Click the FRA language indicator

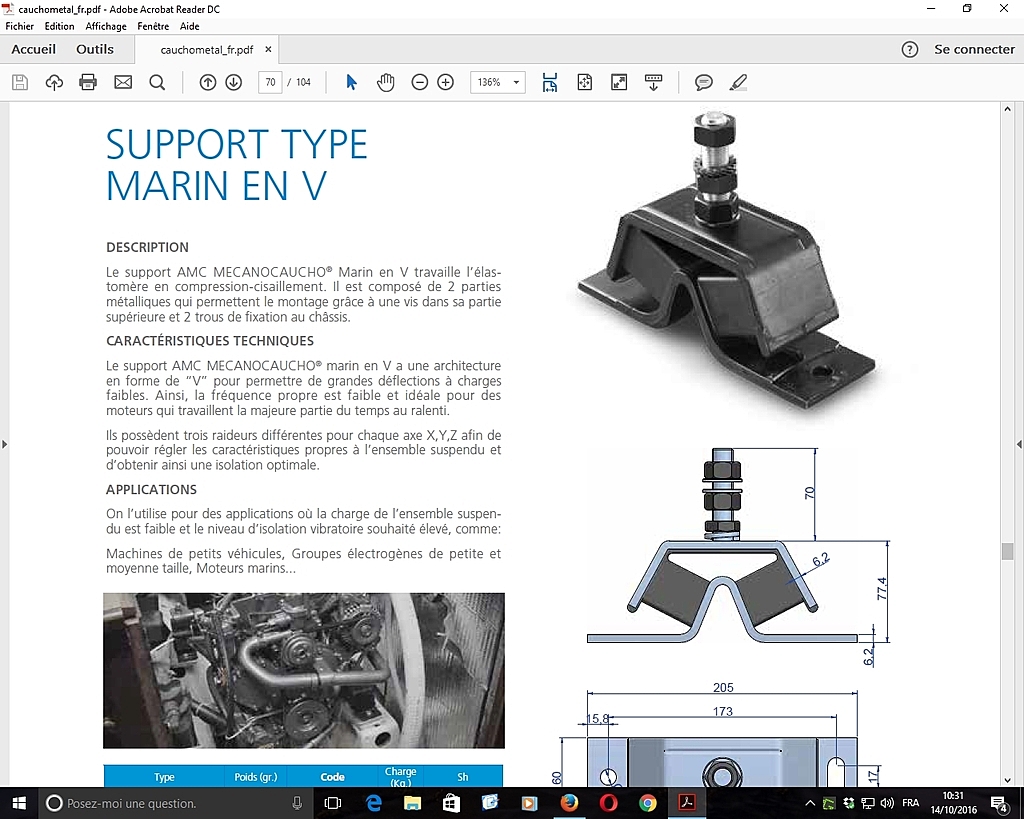tap(911, 803)
